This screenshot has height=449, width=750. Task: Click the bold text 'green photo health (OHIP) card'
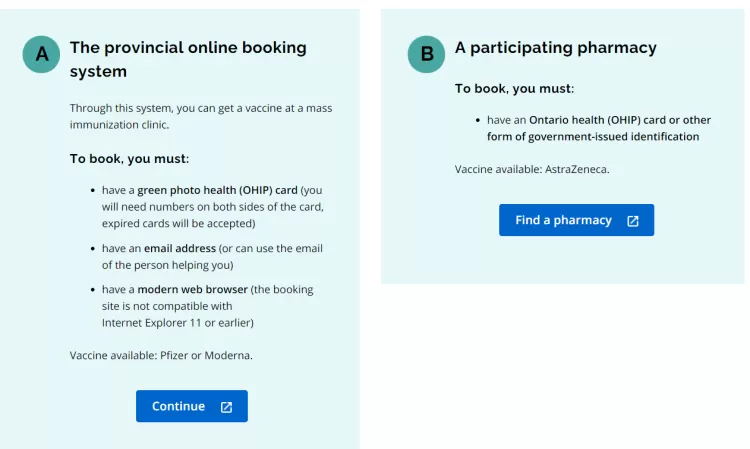coord(217,190)
